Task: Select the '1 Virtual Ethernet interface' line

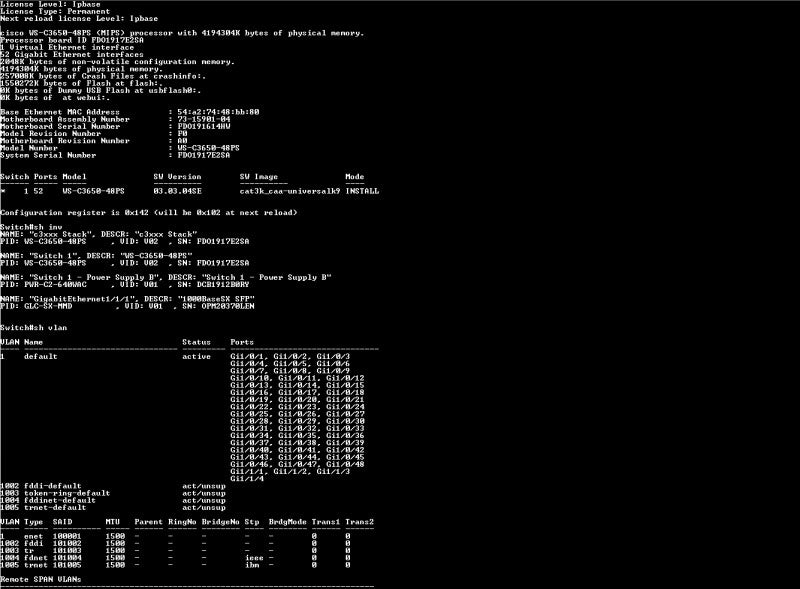Action: pos(67,47)
